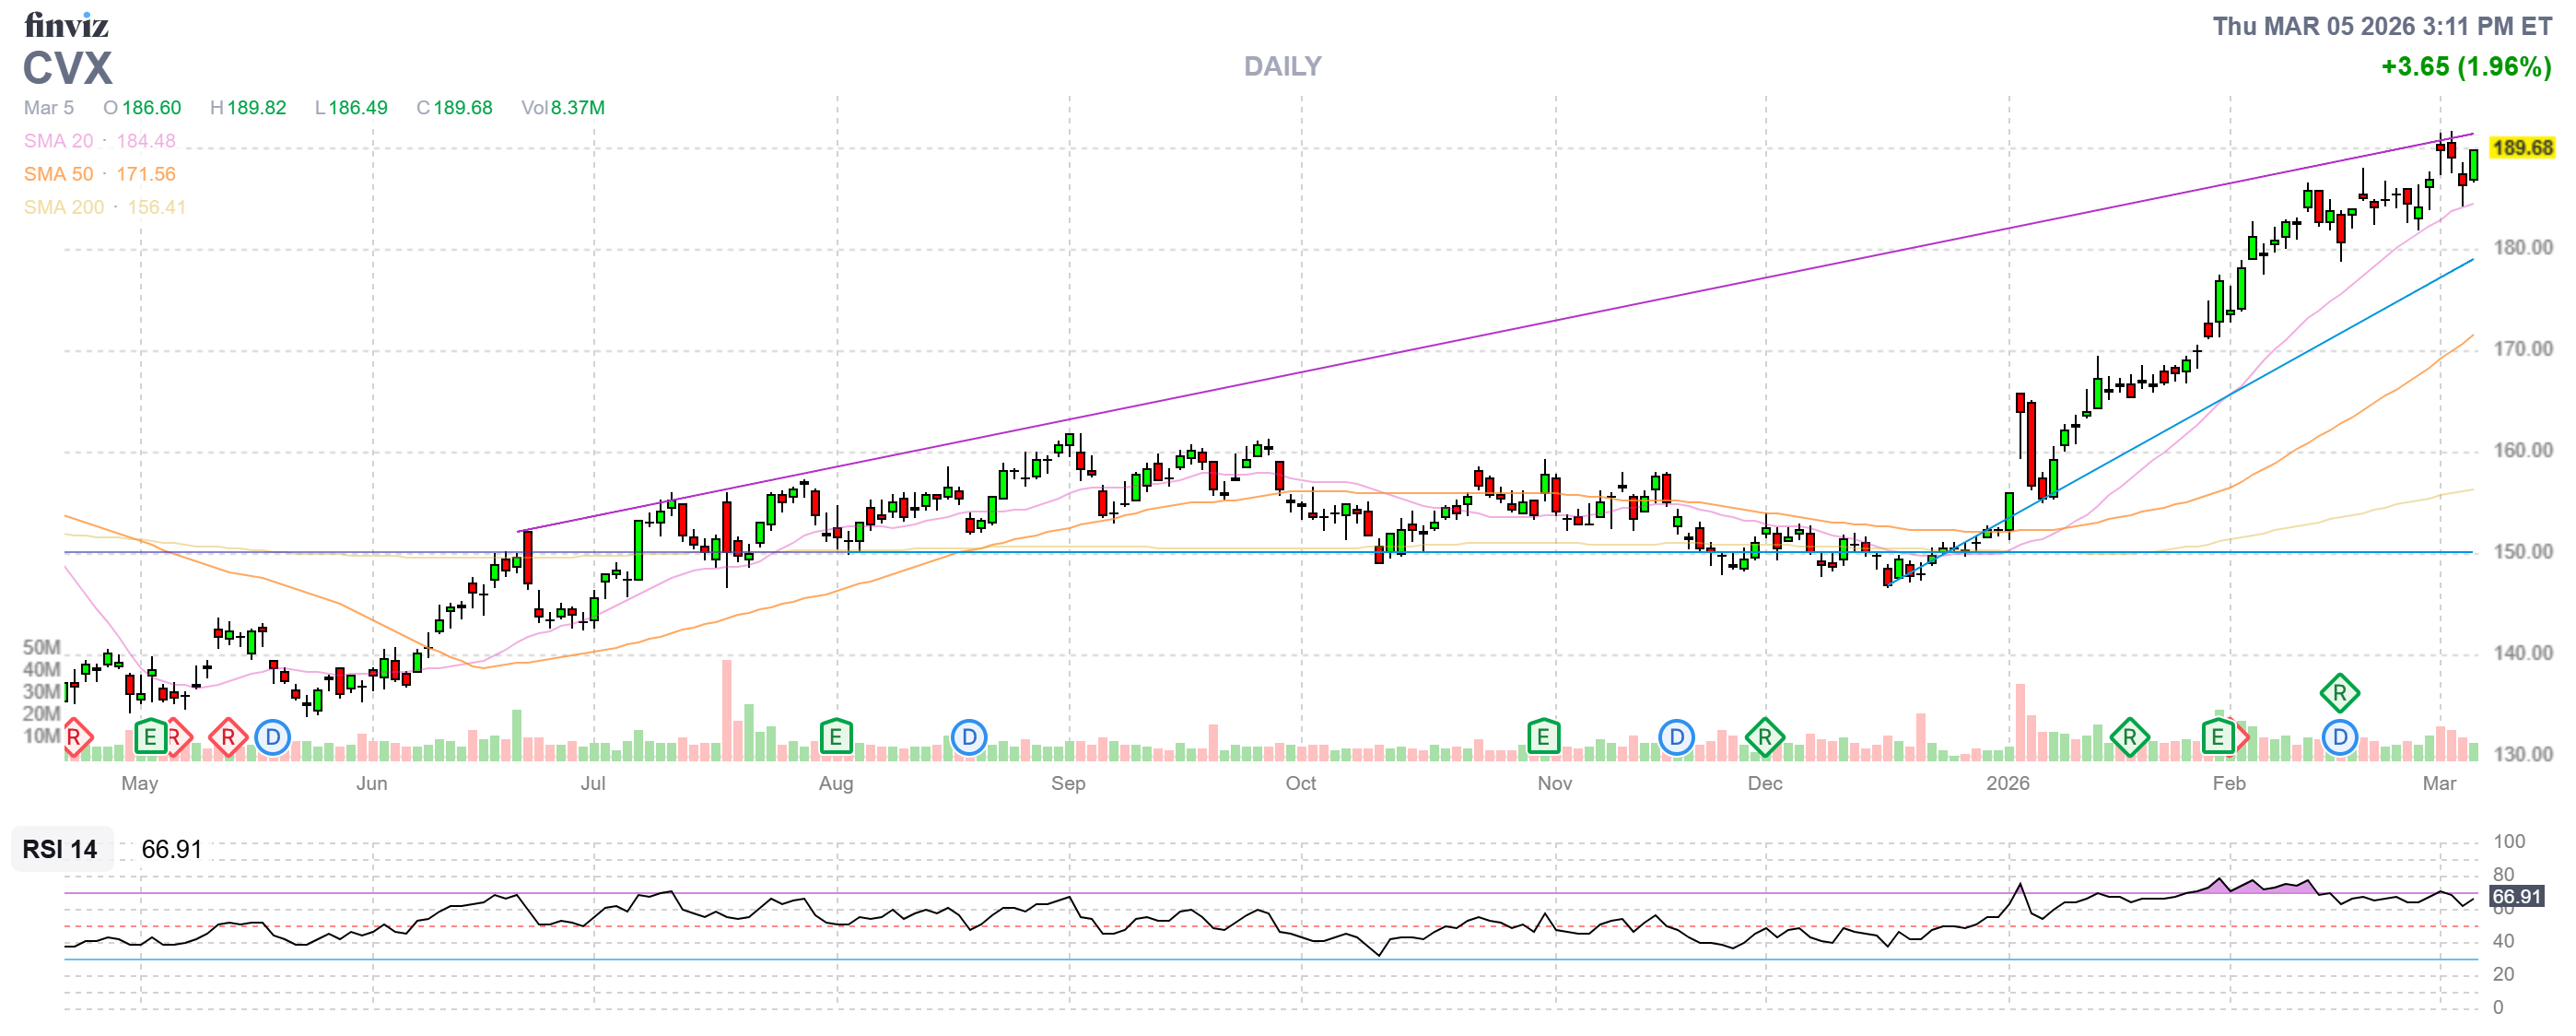Screen dimensions: 2576x1036
Task: Click the SMA 20 legend label
Action: [58, 141]
